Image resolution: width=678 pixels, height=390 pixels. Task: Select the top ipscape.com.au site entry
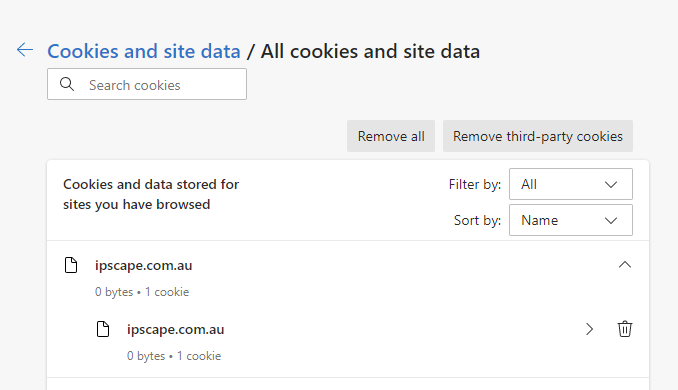point(144,265)
